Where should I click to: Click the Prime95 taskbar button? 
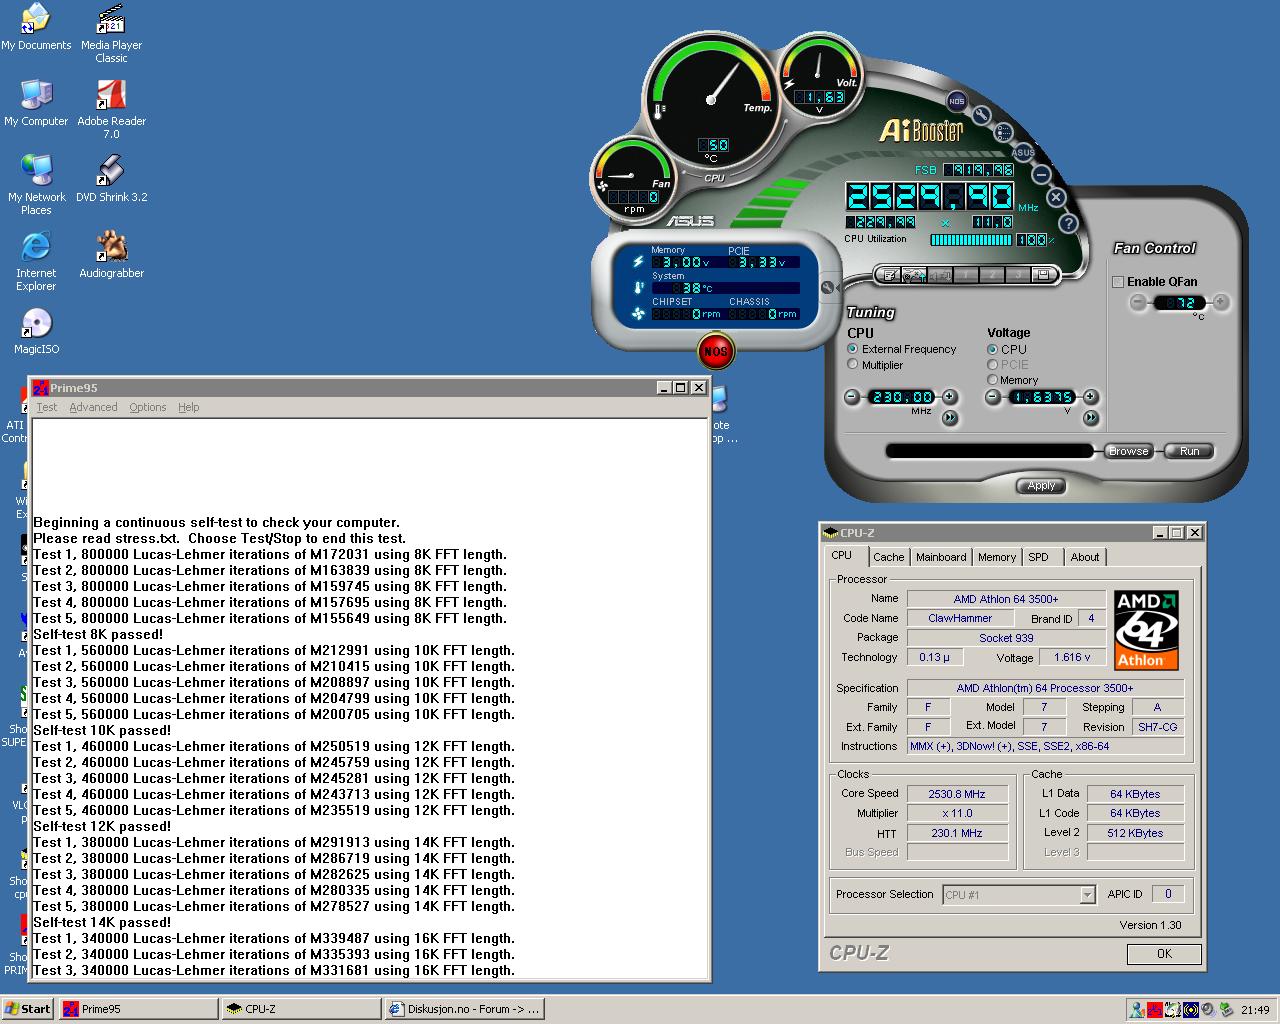[139, 1009]
